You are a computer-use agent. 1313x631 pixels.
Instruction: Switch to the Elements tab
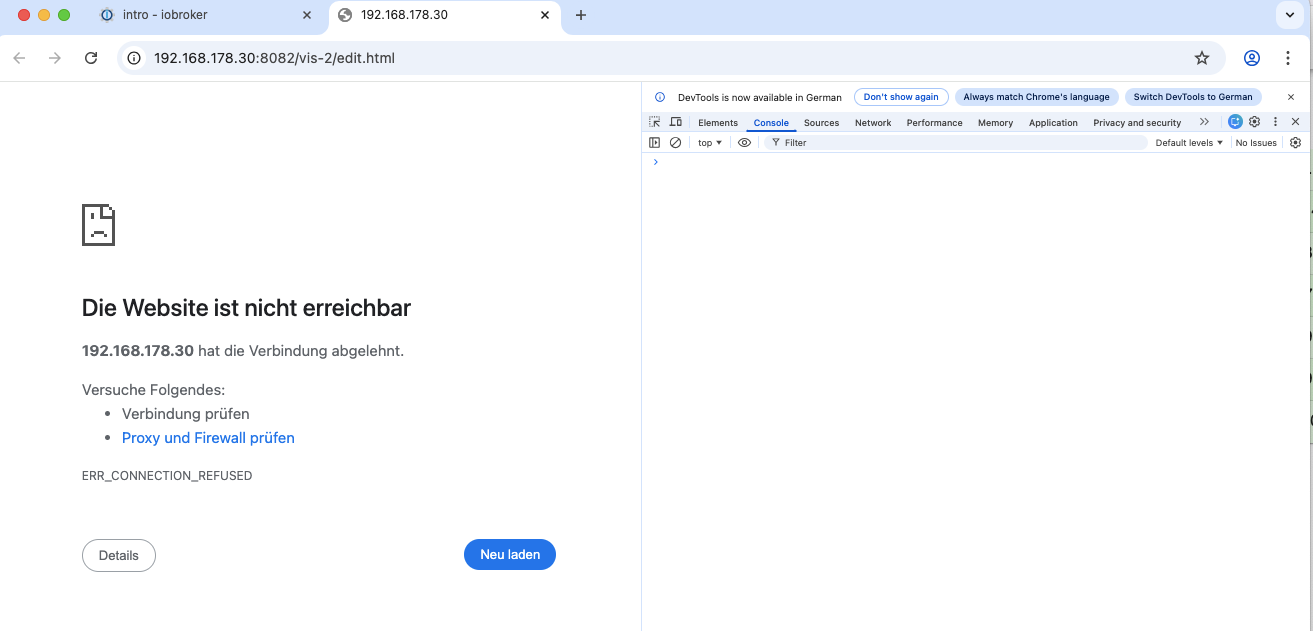coord(718,123)
